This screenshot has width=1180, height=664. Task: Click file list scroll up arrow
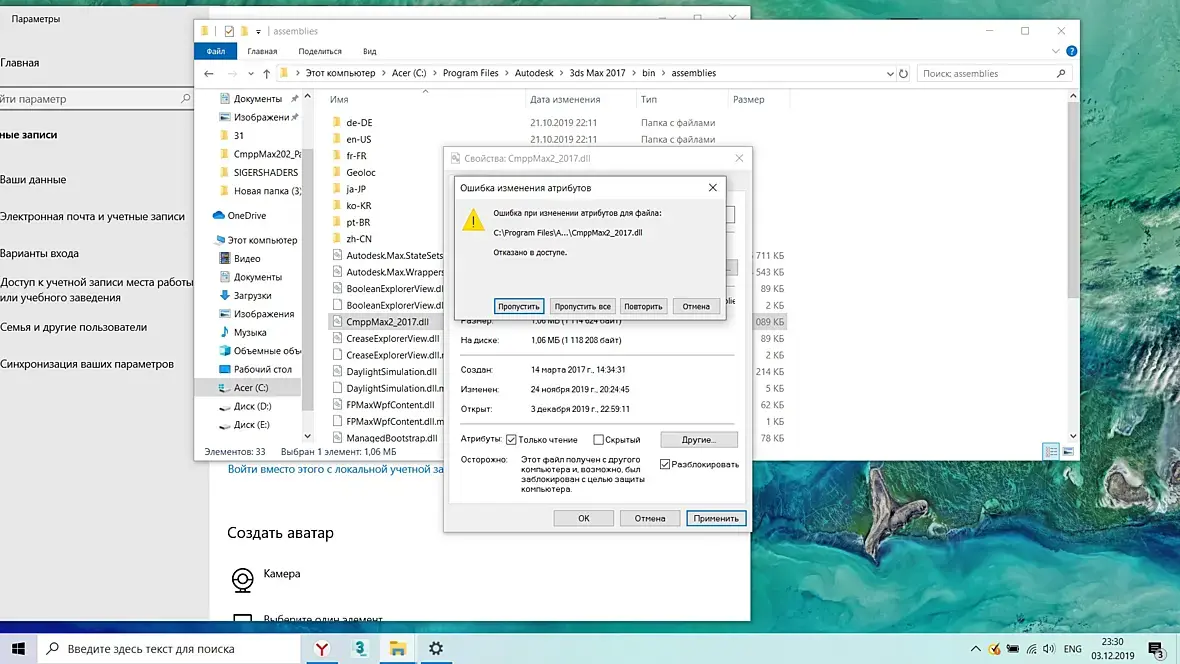pos(1073,96)
